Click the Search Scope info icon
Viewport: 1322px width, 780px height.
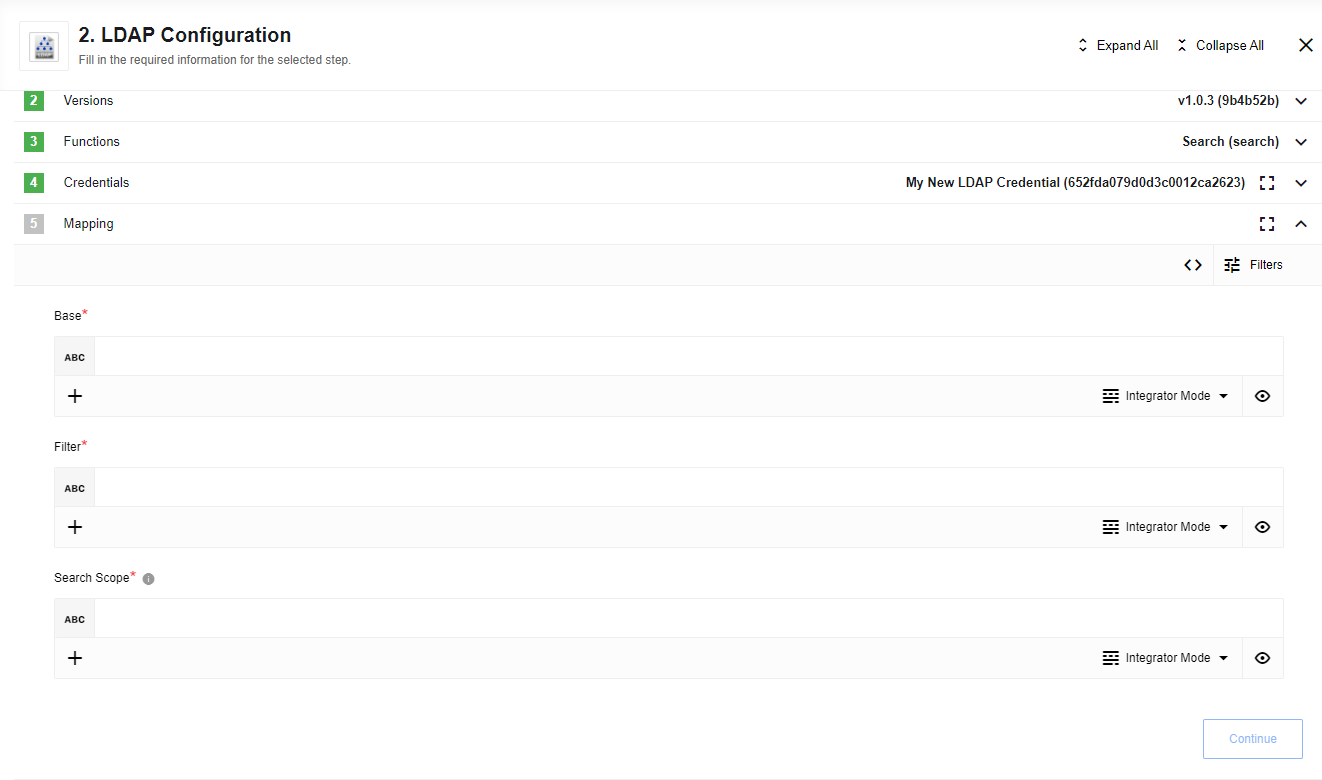click(149, 579)
